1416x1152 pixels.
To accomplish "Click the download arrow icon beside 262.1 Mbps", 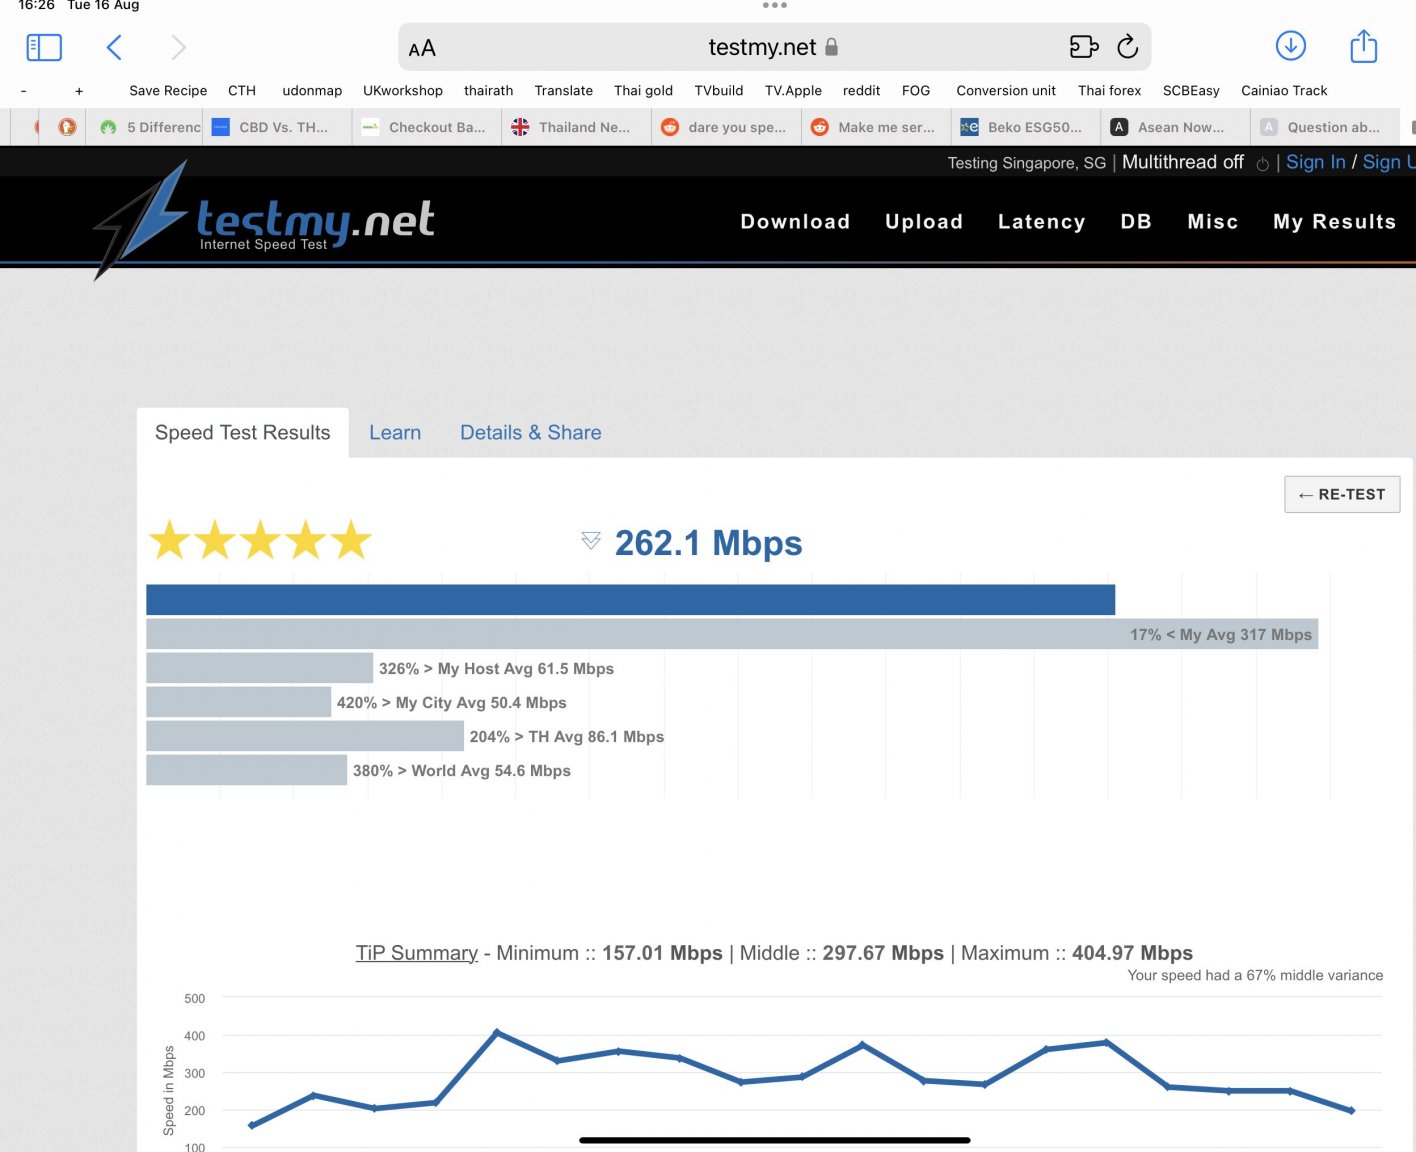I will pyautogui.click(x=591, y=541).
